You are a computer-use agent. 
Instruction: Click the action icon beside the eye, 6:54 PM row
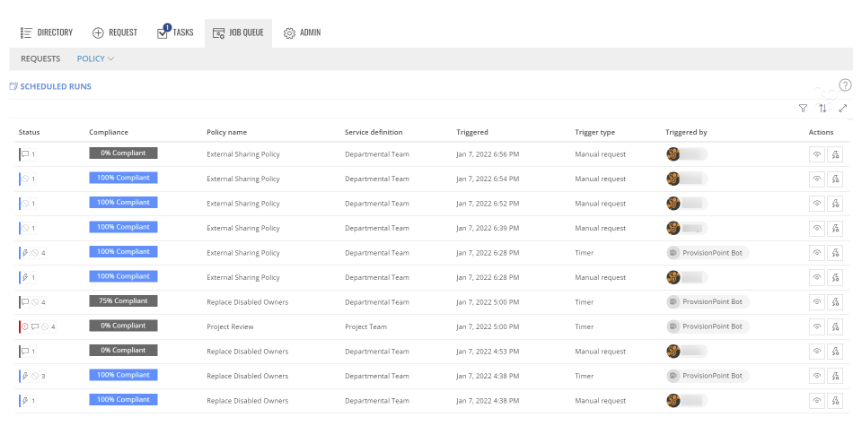click(835, 179)
